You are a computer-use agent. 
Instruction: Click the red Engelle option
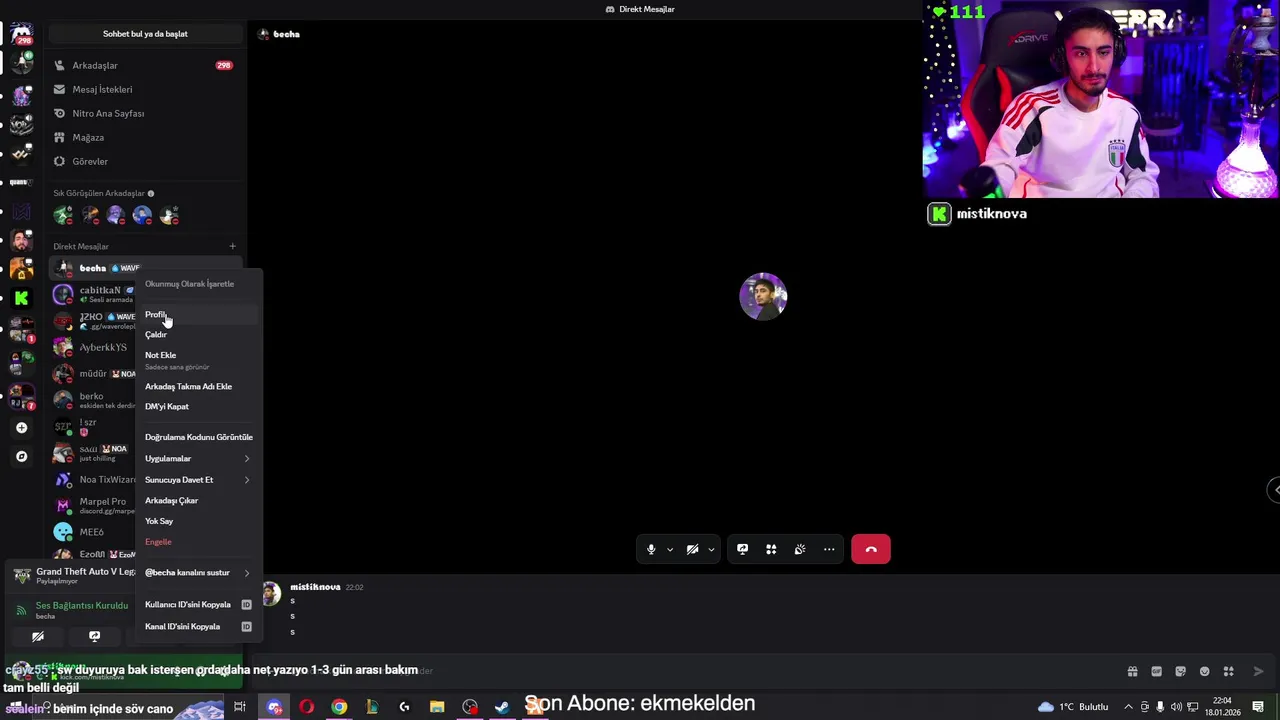click(x=199, y=541)
